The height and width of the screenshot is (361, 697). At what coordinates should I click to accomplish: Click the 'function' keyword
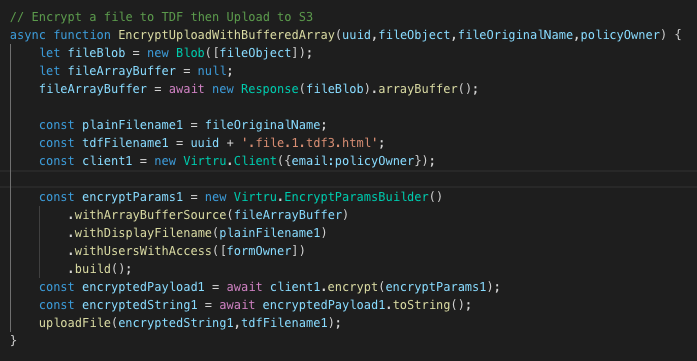82,35
